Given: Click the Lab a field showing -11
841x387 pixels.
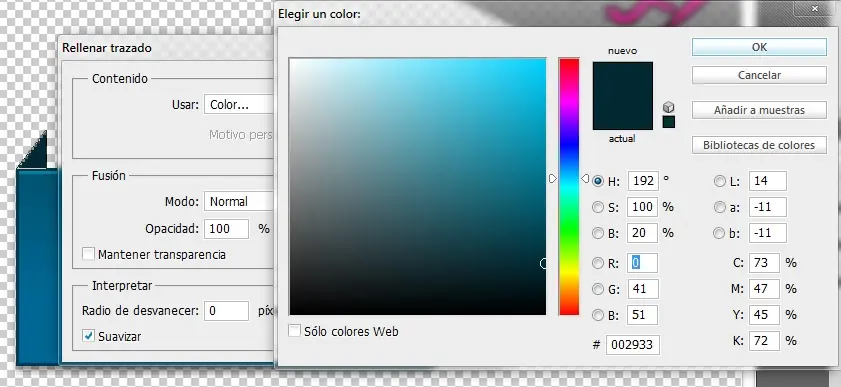Looking at the screenshot, I should pos(768,207).
